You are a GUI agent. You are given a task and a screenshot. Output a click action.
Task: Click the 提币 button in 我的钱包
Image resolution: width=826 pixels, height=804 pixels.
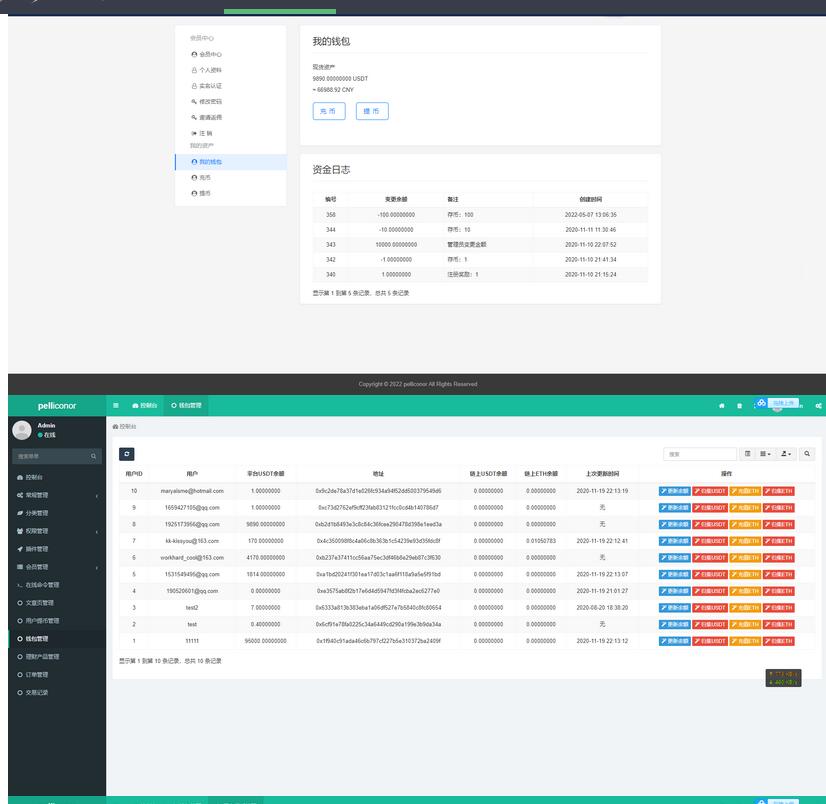click(371, 111)
